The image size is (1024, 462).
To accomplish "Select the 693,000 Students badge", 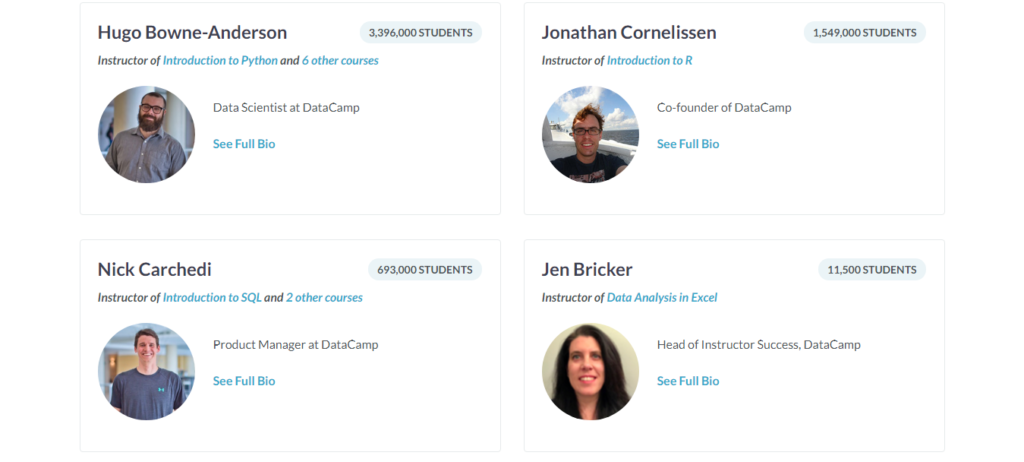I will click(424, 270).
